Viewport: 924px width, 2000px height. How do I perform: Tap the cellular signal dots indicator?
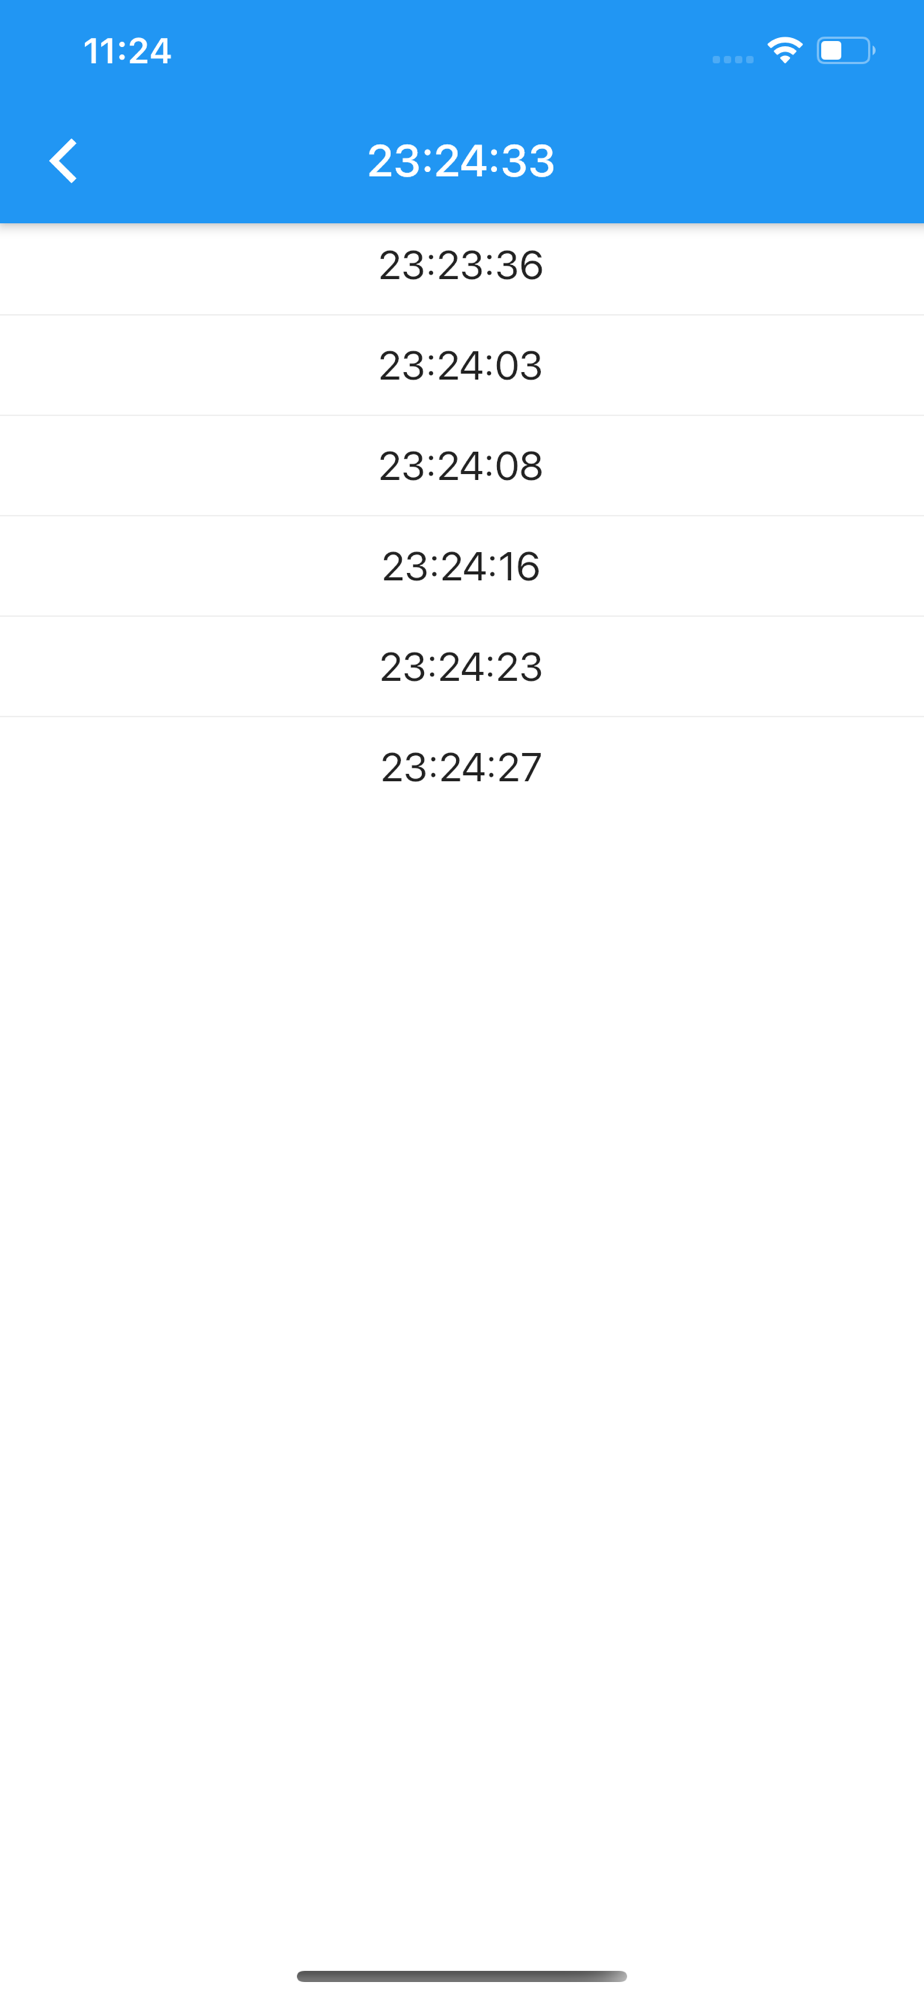[x=733, y=59]
